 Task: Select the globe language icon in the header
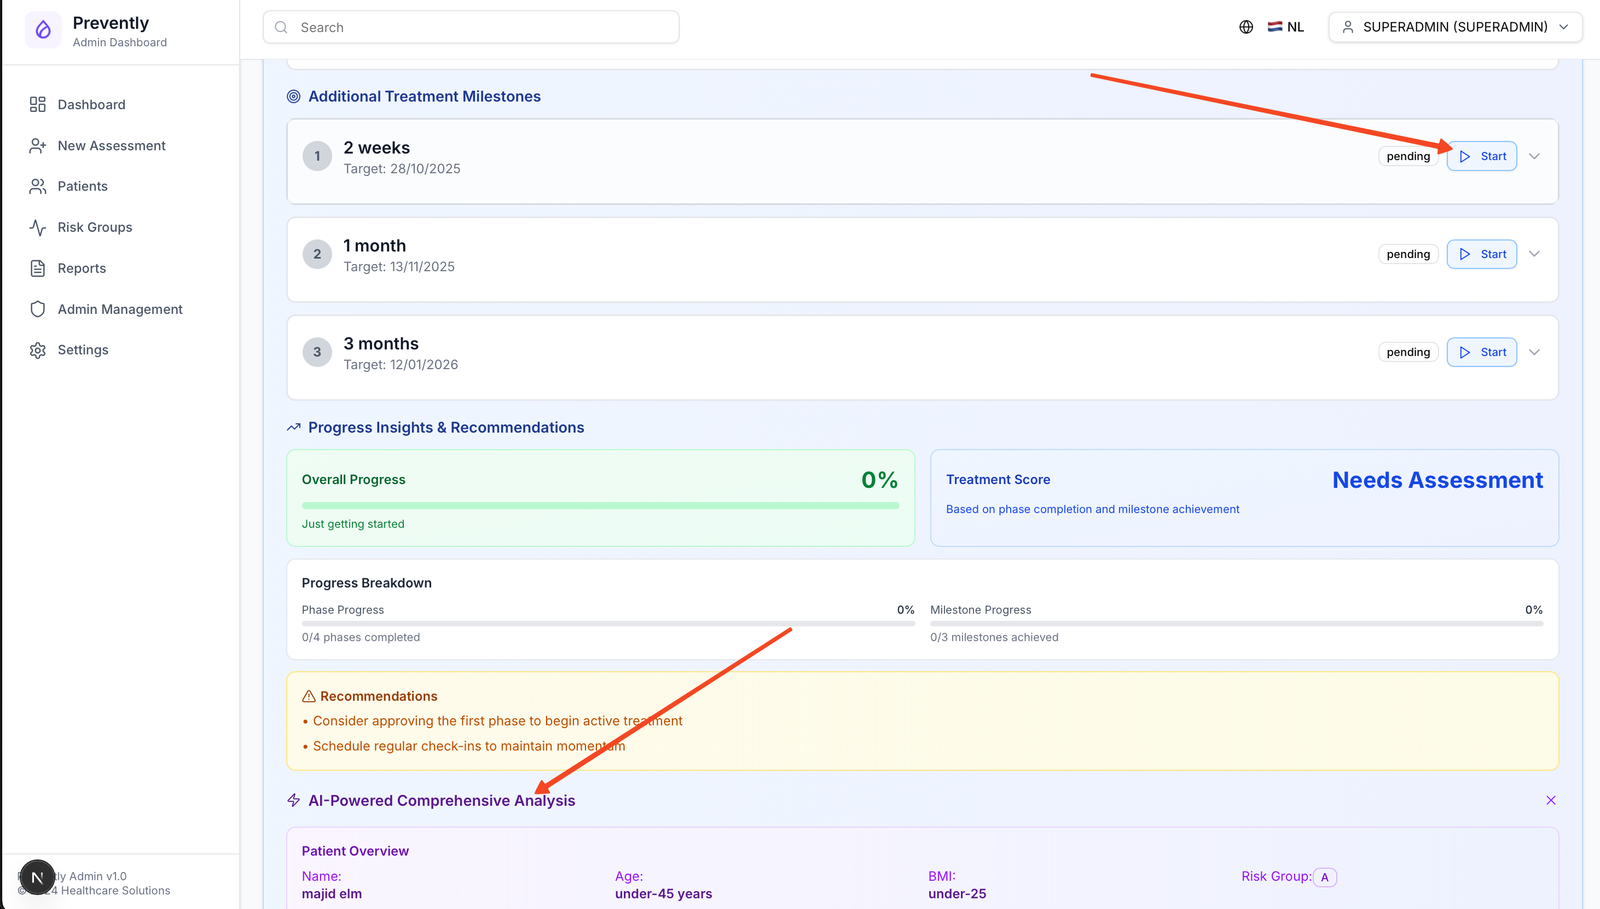click(x=1246, y=27)
